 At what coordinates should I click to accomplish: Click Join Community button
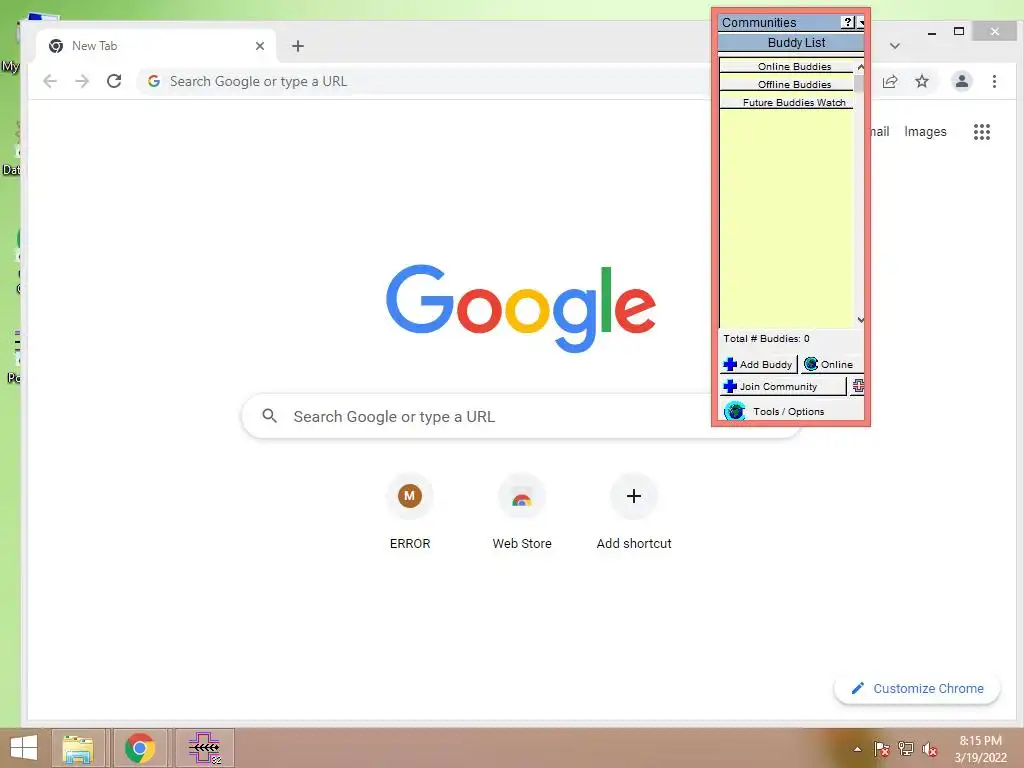coord(783,387)
